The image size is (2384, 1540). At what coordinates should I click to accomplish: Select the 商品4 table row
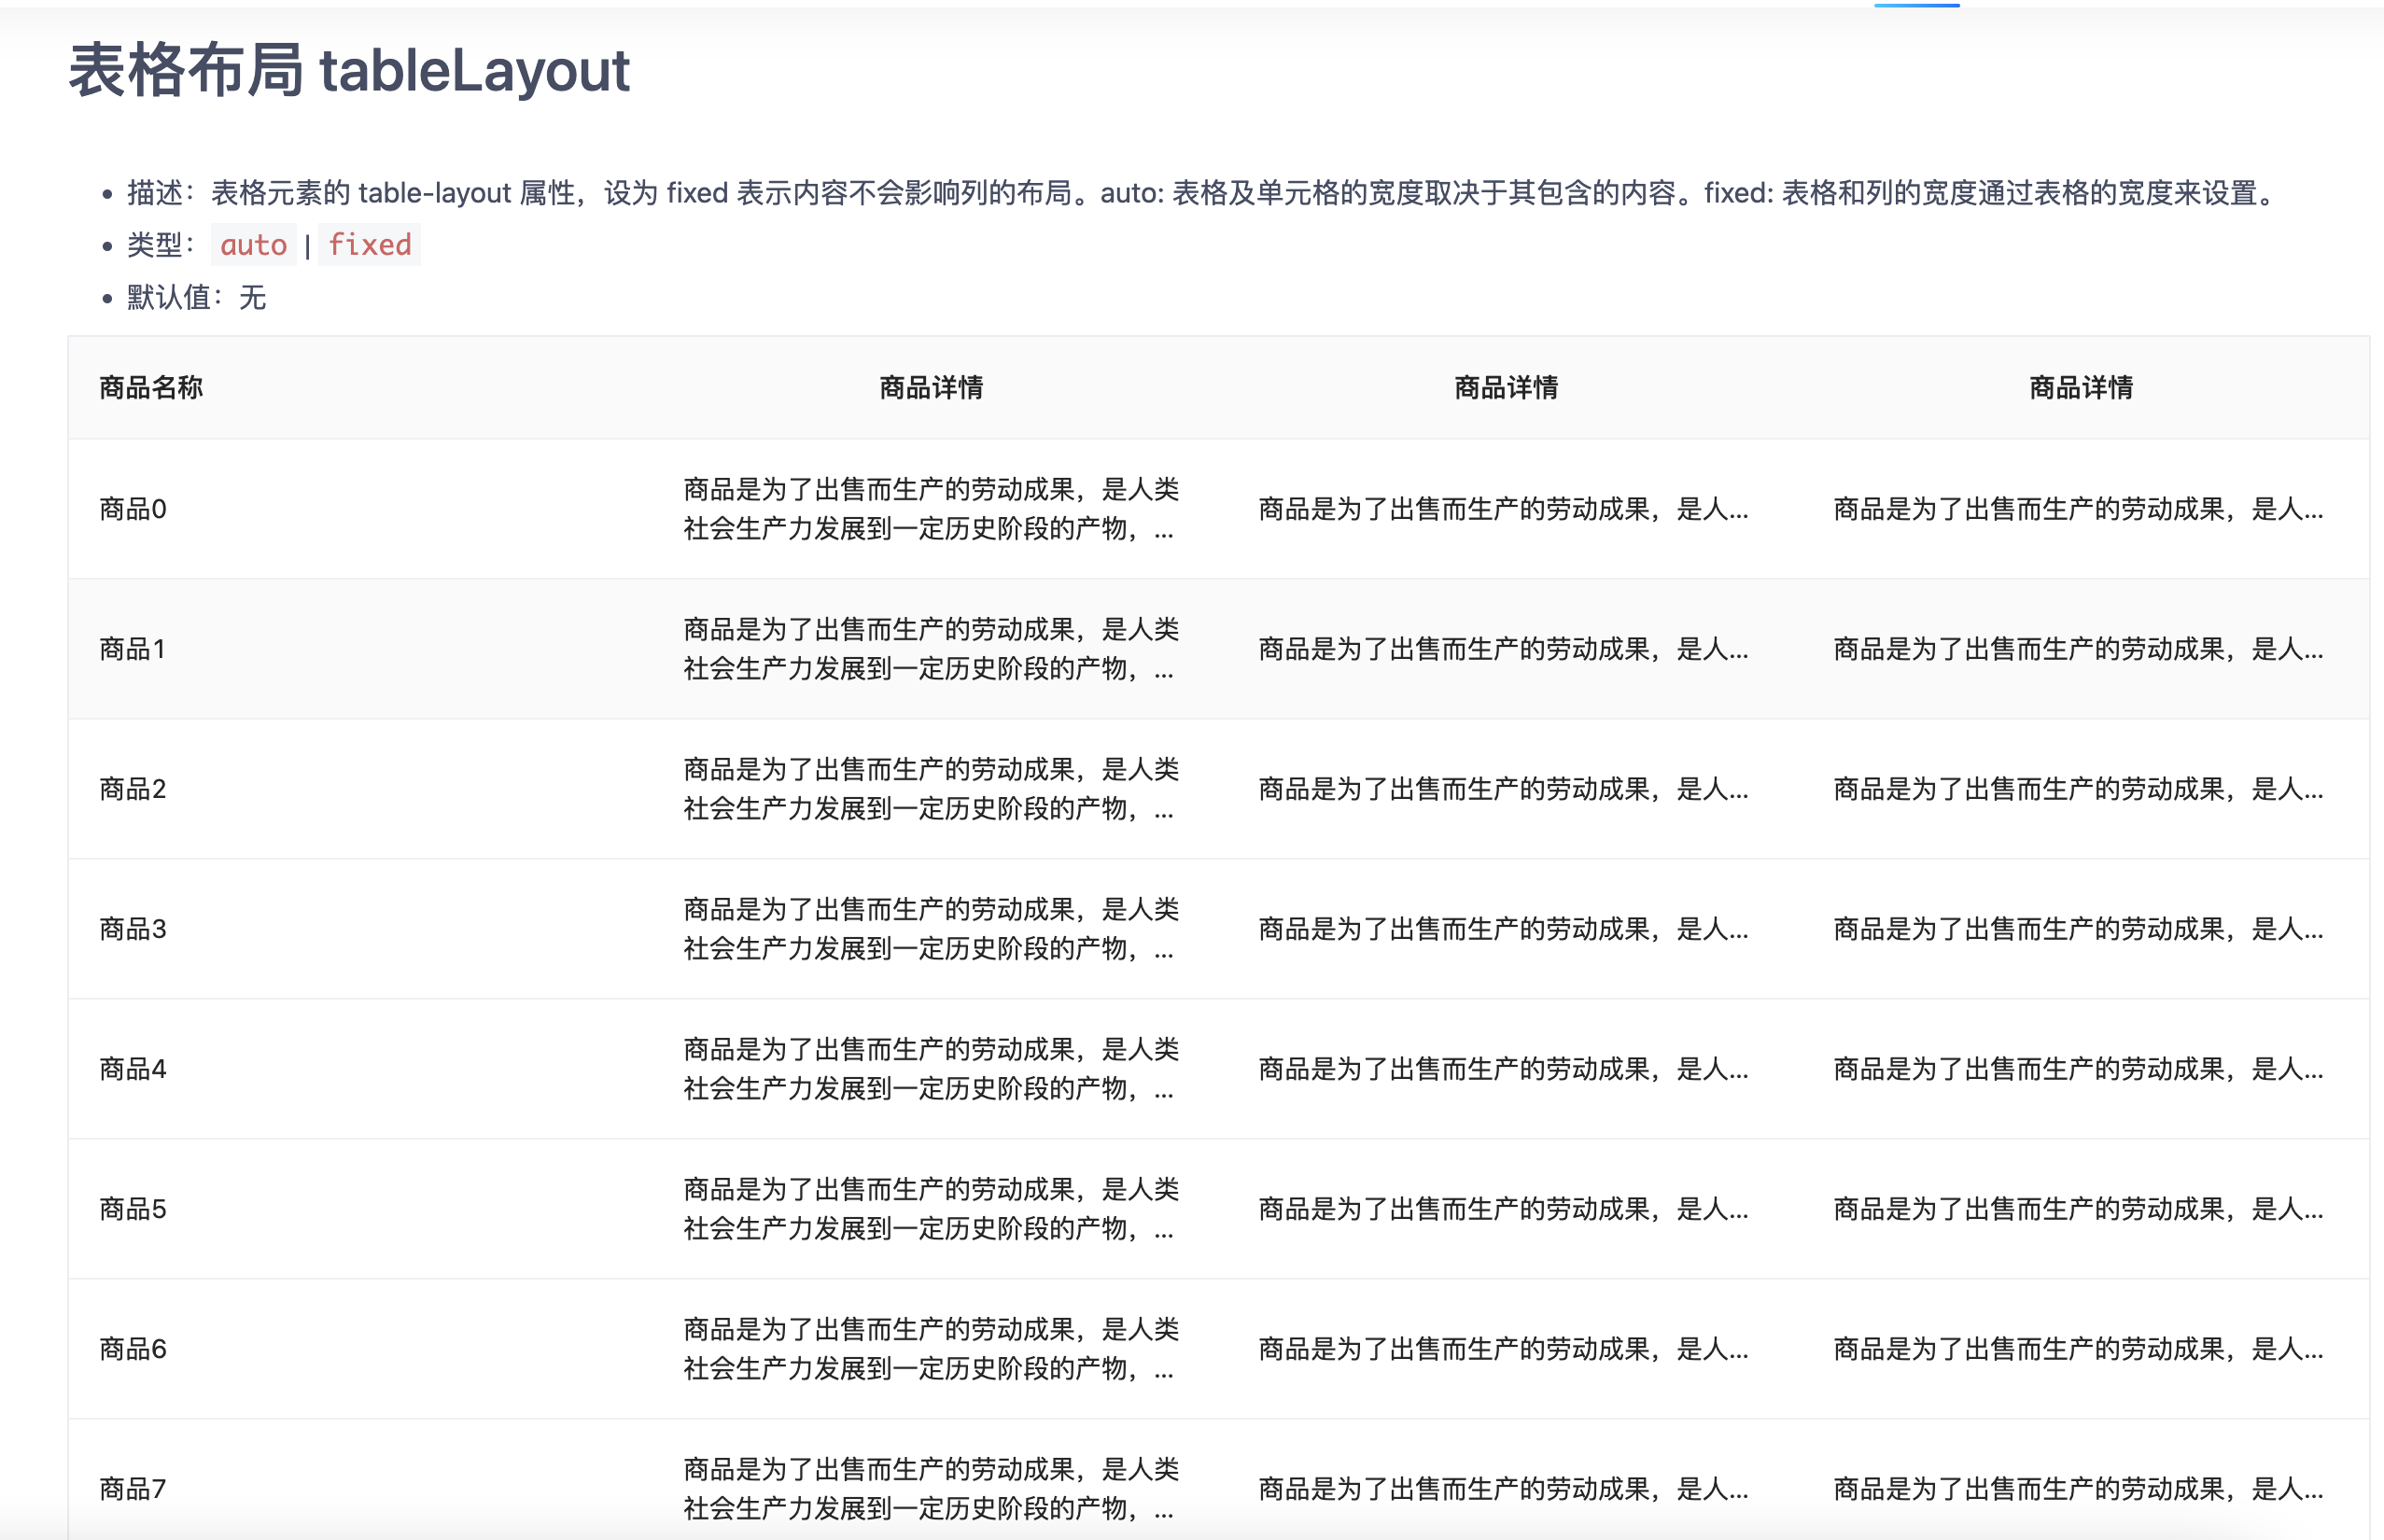point(131,1070)
